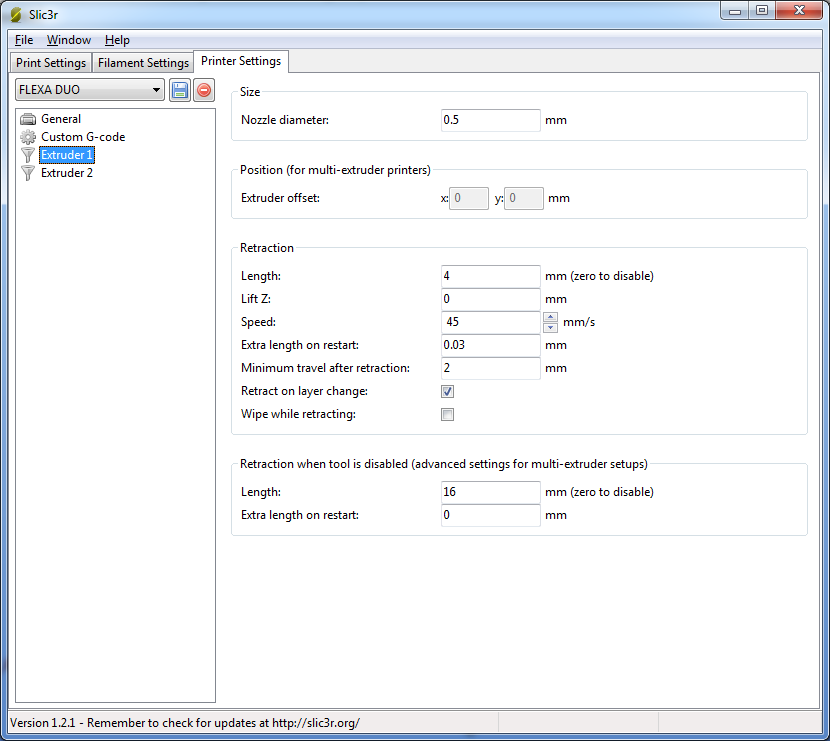Click the Retraction Length field with 4
830x741 pixels.
tap(491, 276)
